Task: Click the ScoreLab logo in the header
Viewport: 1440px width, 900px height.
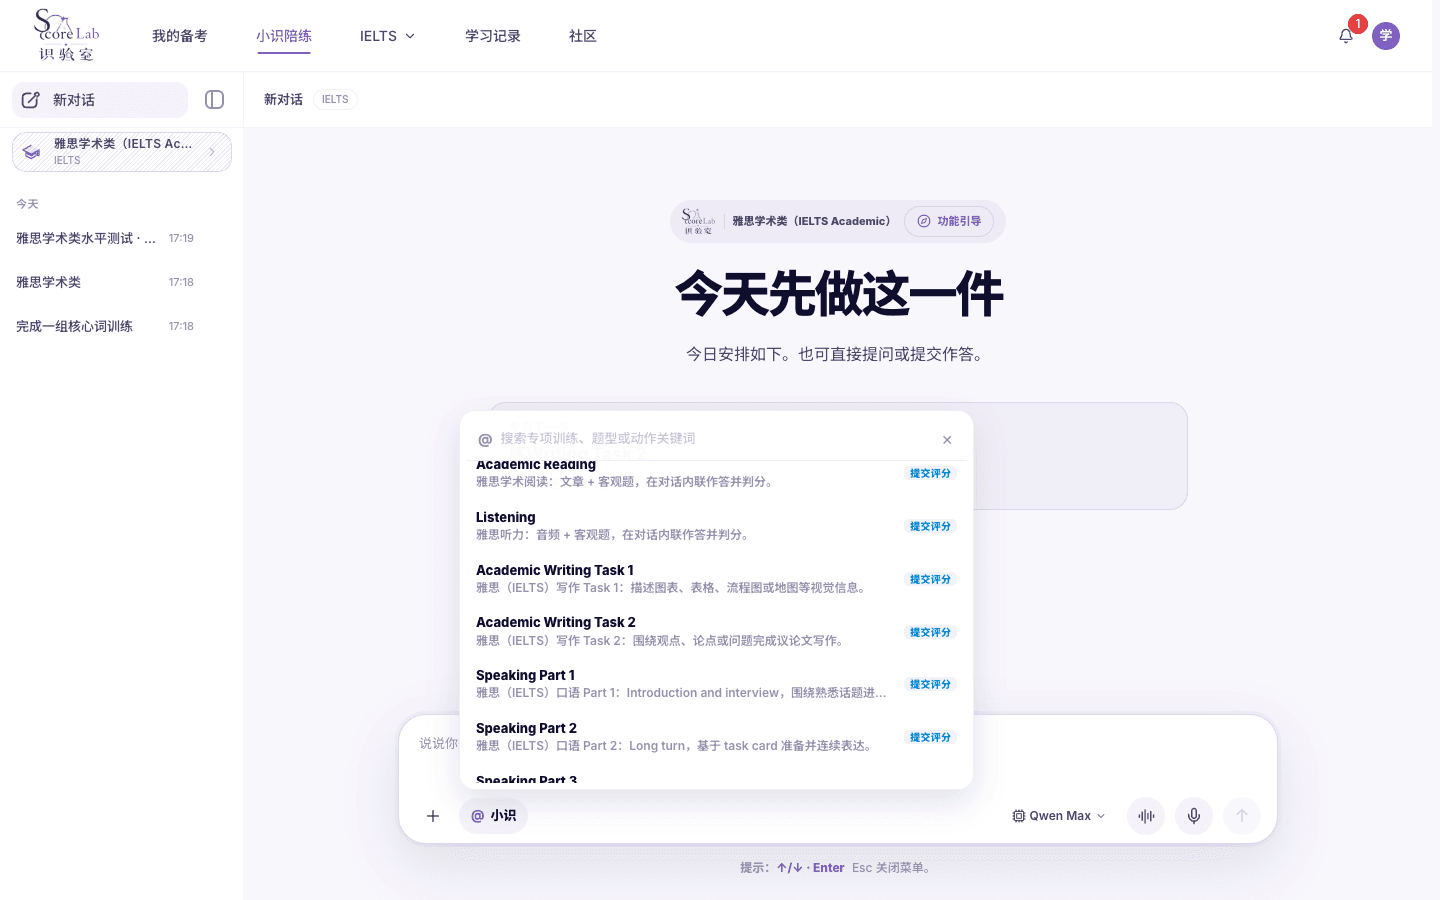Action: [x=67, y=35]
